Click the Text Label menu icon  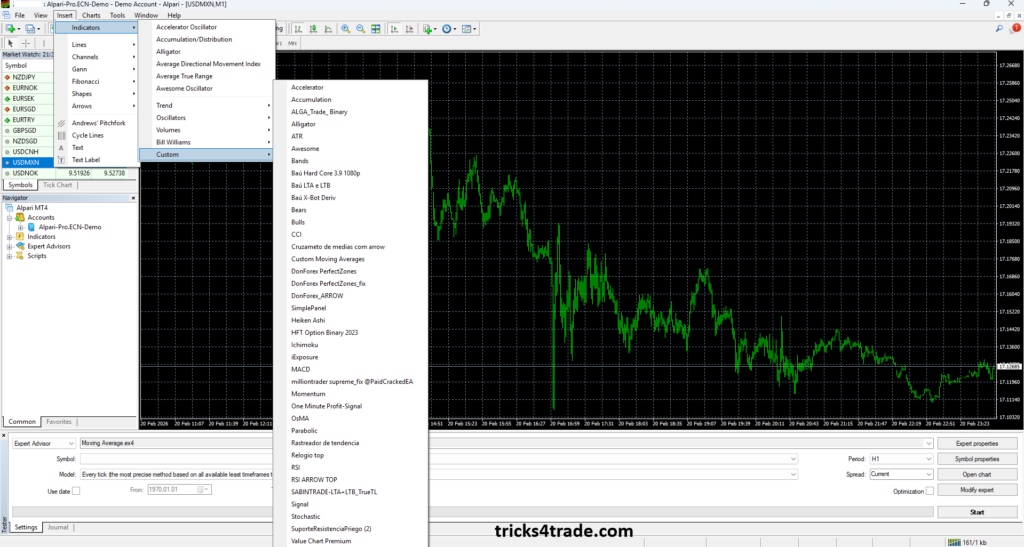(x=61, y=160)
